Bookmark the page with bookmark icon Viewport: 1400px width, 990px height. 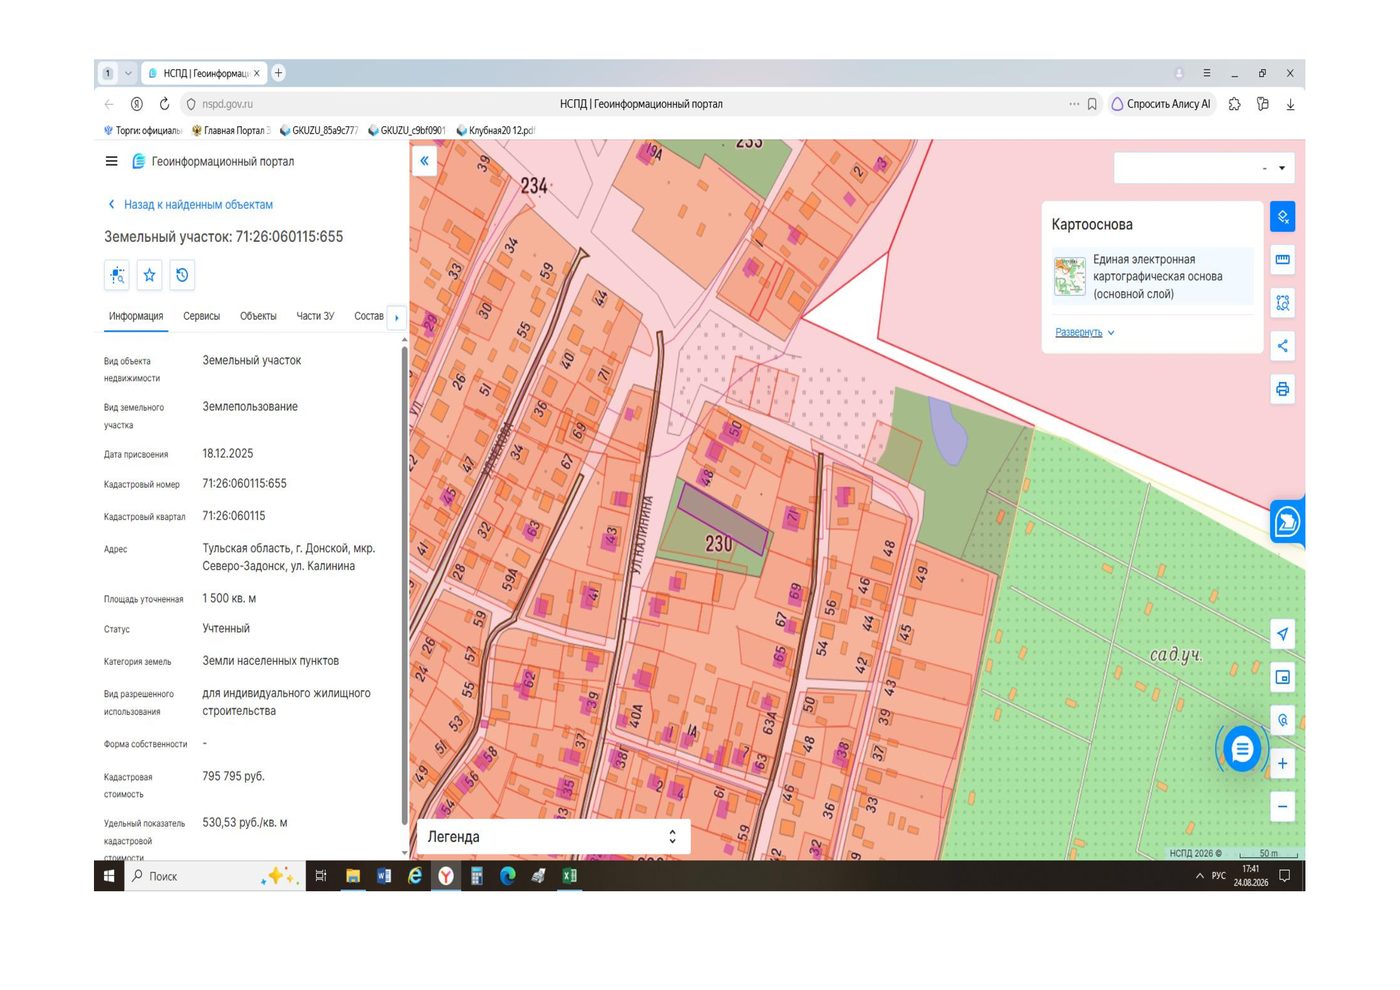pos(1092,104)
